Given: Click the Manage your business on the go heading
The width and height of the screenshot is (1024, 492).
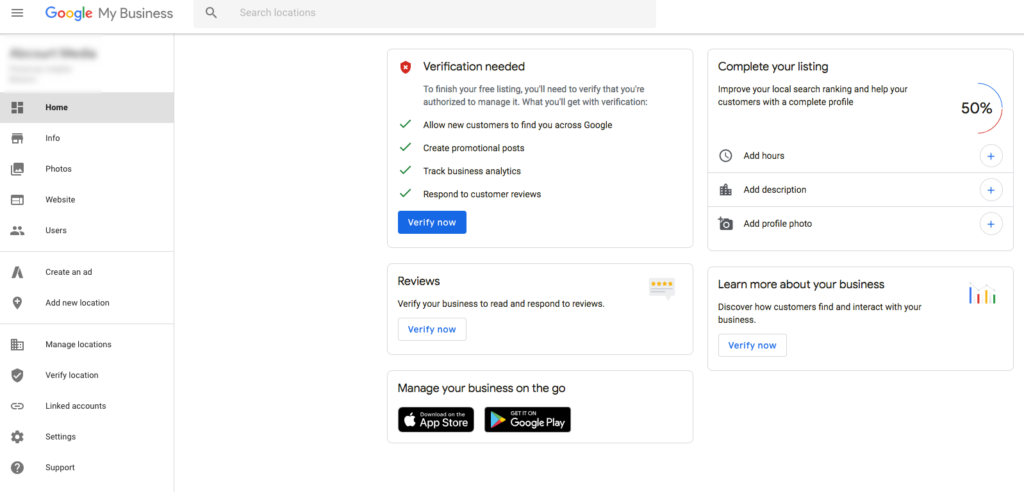Looking at the screenshot, I should (481, 388).
